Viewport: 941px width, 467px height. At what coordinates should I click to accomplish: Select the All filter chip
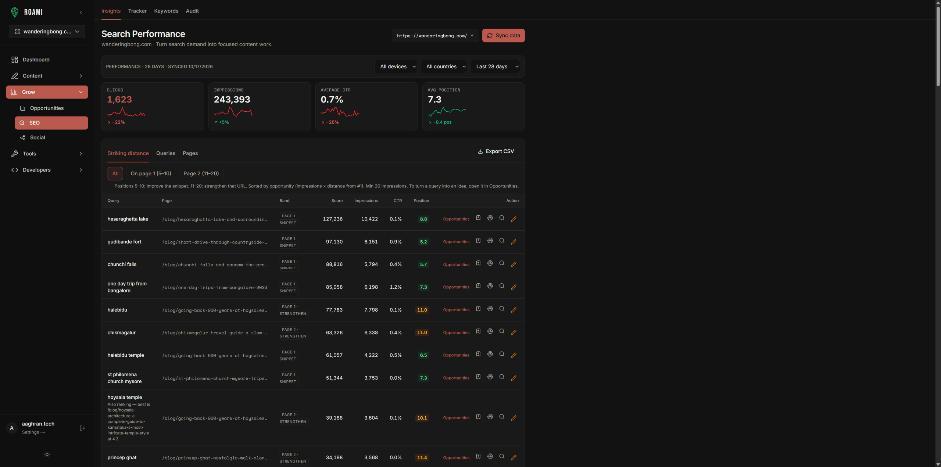(x=115, y=173)
